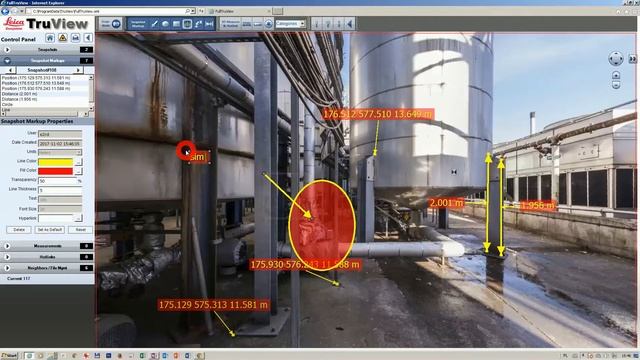
Task: Click the zoom out button on viewer
Action: click(x=616, y=85)
